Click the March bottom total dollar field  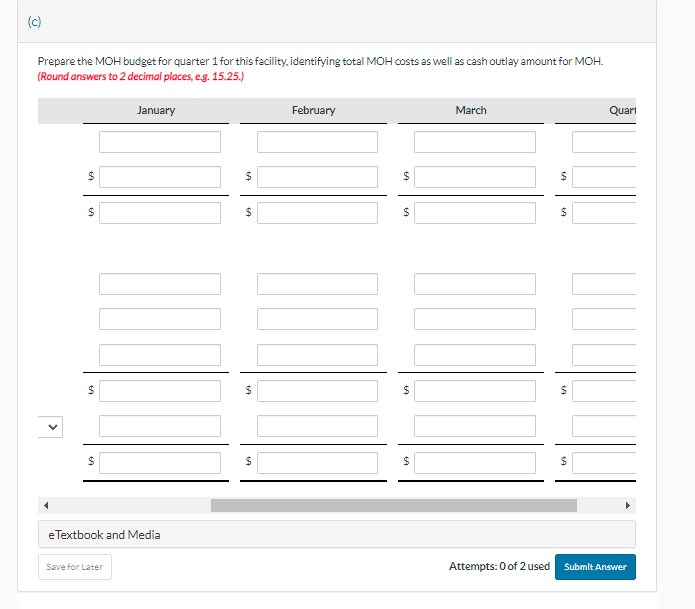tap(475, 463)
